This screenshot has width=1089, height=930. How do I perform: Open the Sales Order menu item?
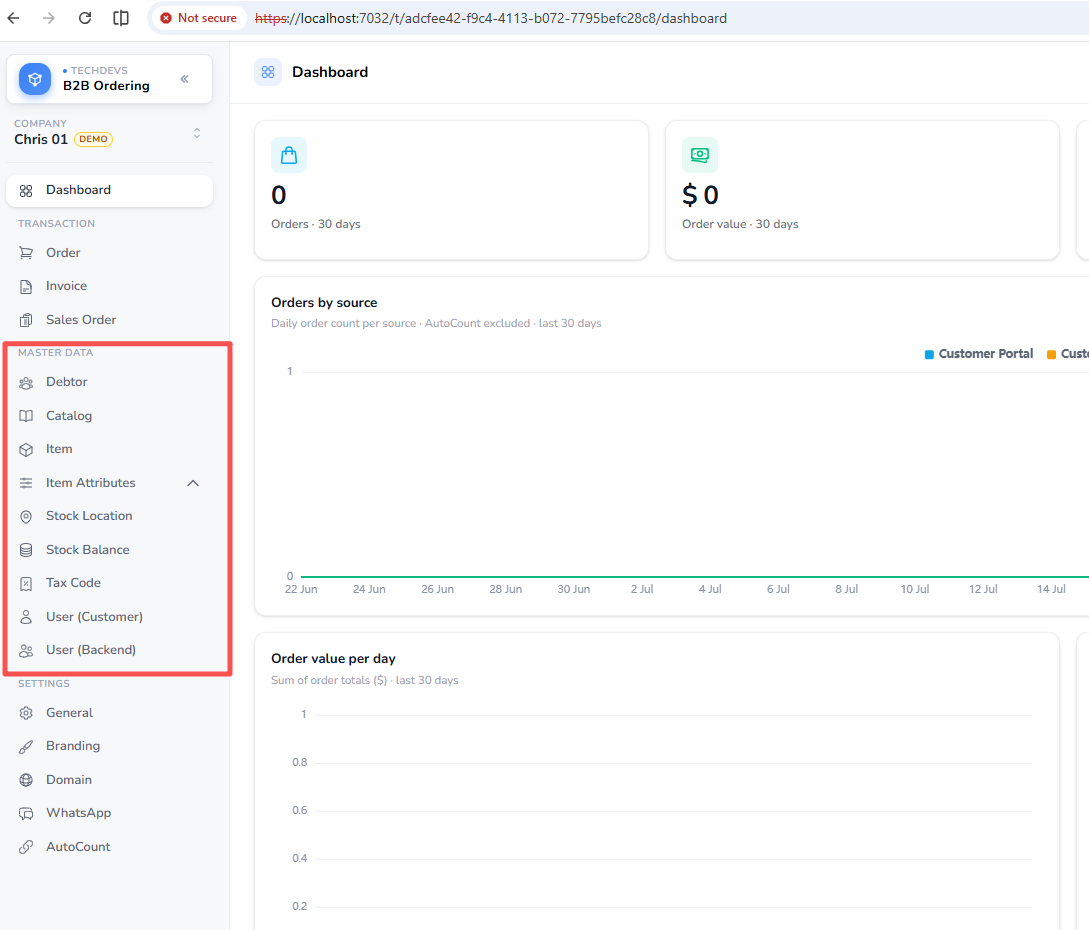tap(110, 319)
